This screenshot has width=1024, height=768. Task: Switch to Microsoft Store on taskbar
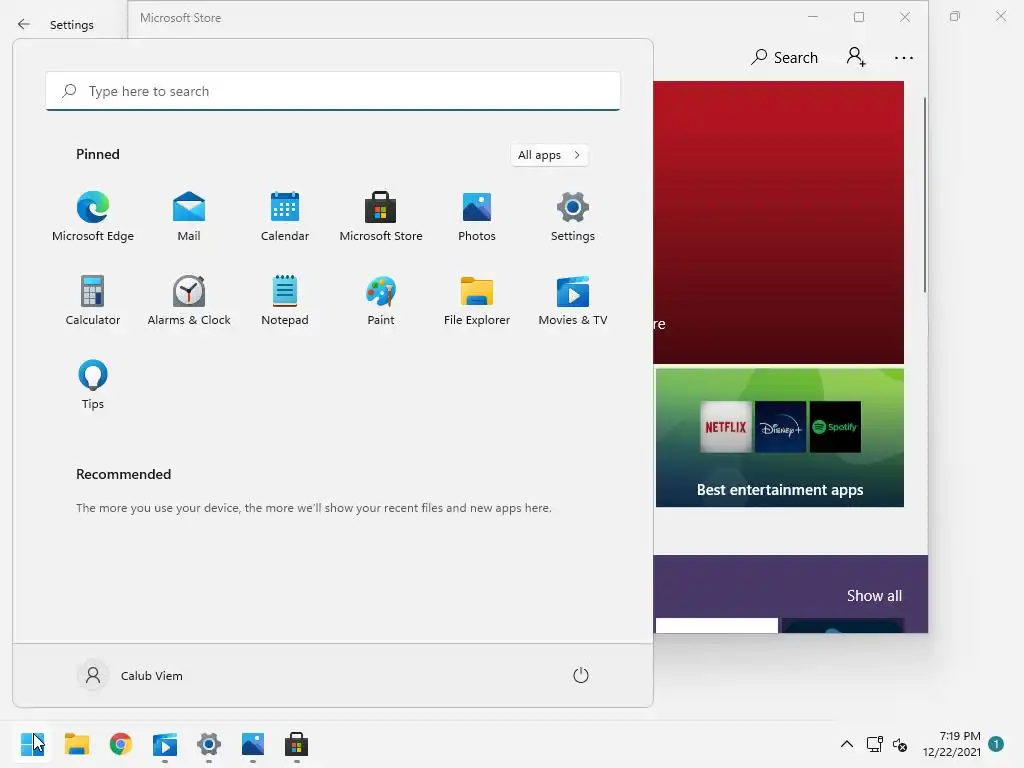click(296, 744)
